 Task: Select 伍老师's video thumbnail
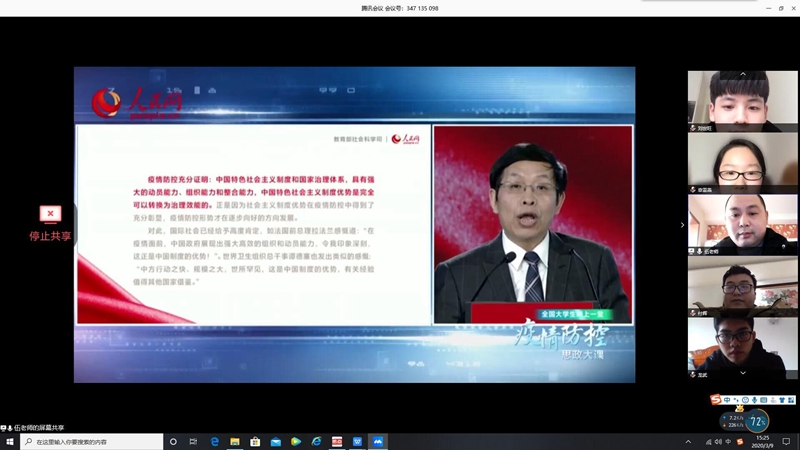click(x=742, y=225)
